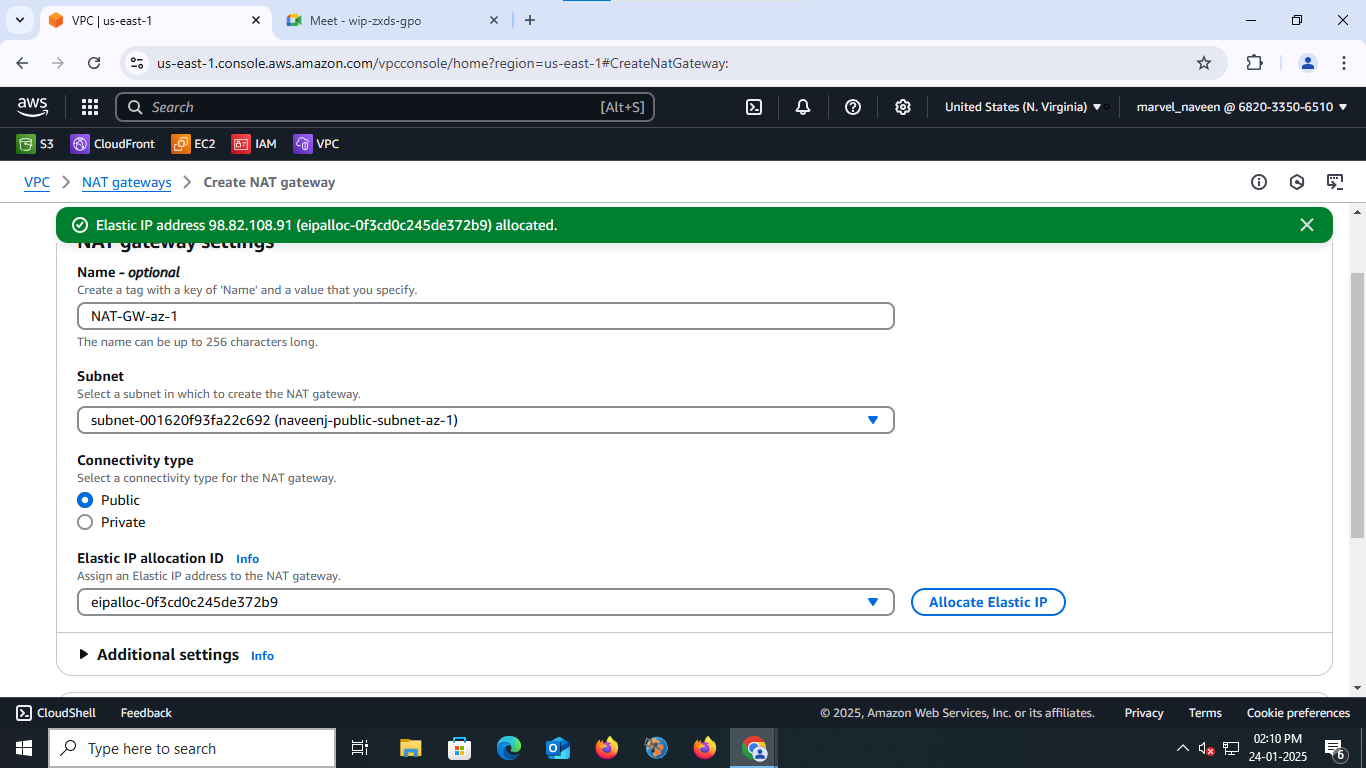Open the IAM shortcut

click(x=254, y=144)
